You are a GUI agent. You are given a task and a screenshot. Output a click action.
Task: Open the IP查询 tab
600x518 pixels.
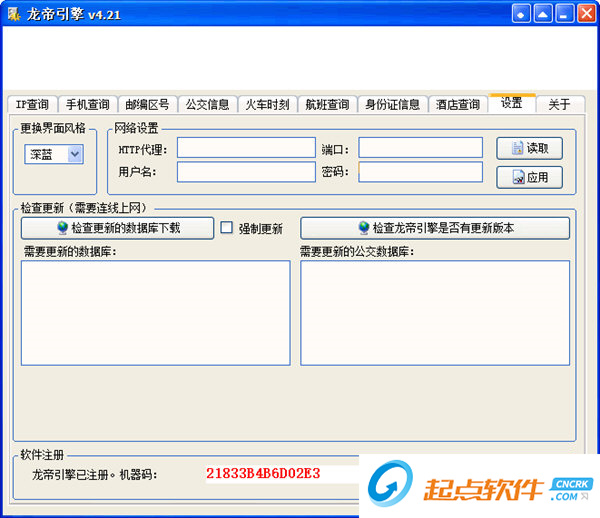tap(33, 104)
